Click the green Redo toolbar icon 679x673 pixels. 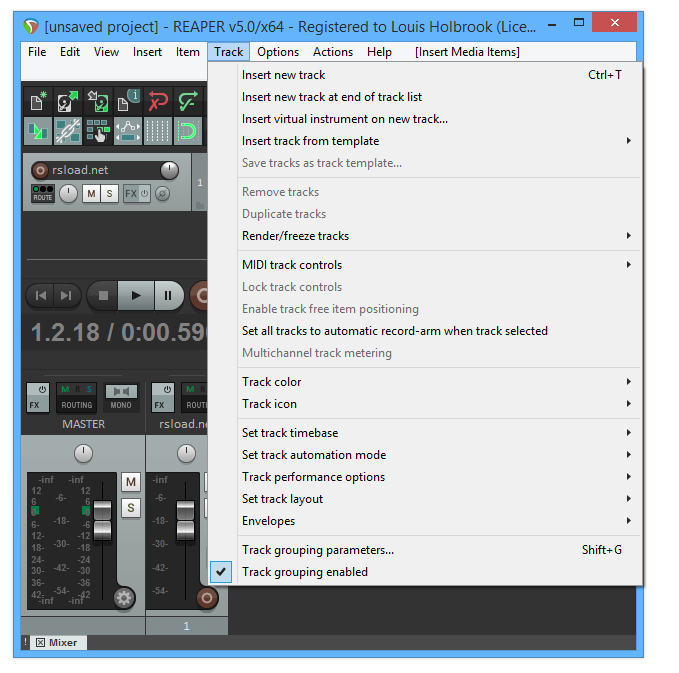(188, 100)
